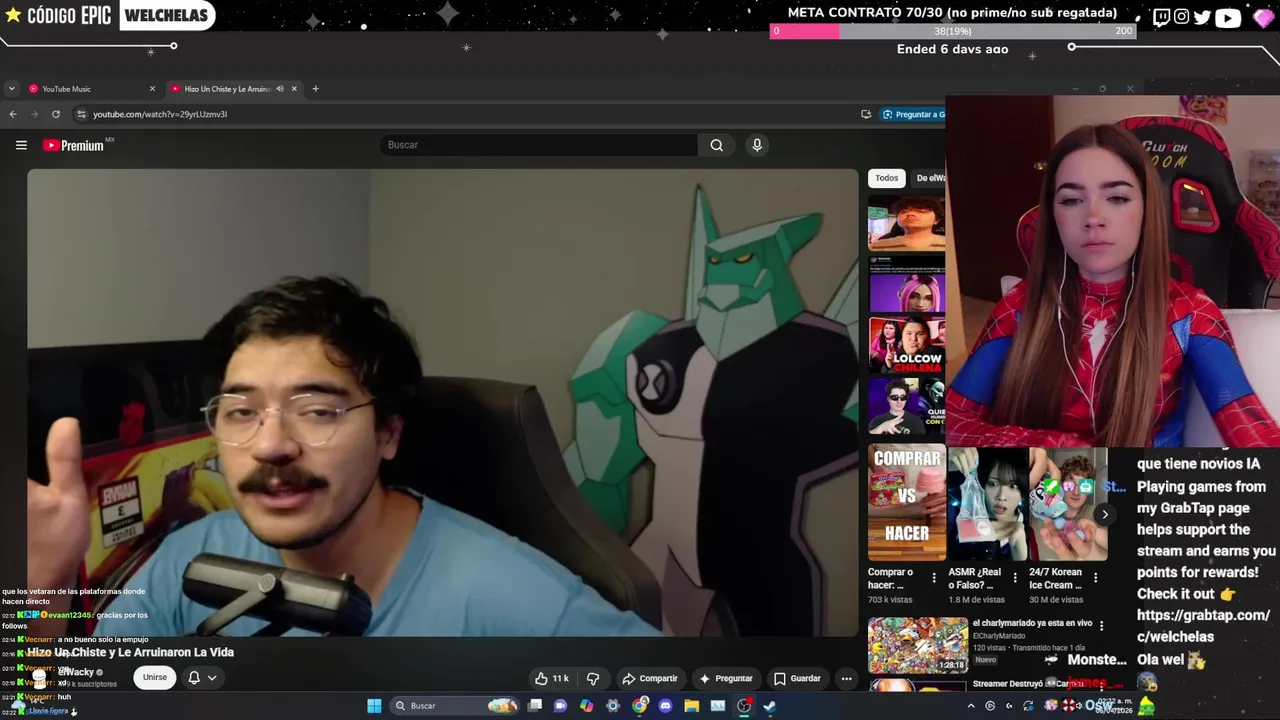Reload the page with the refresh icon
This screenshot has height=720, width=1280.
tap(56, 114)
